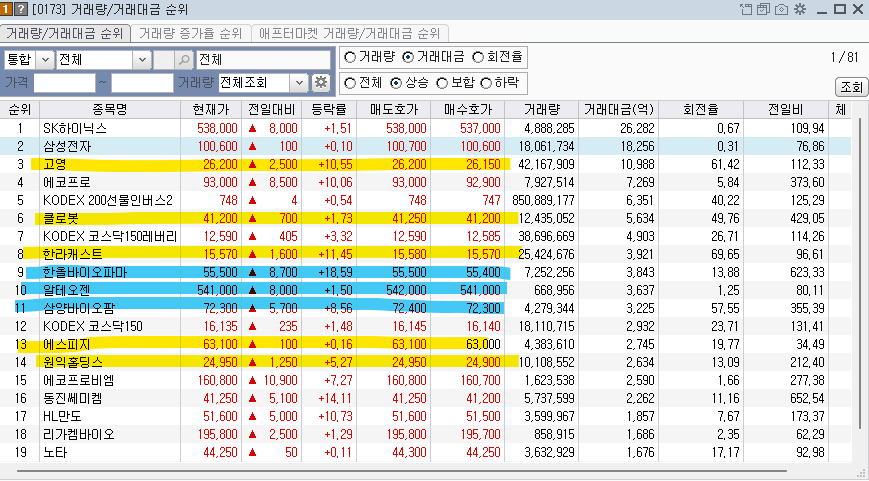The image size is (869, 481).
Task: Select the 전체 radio button
Action: tap(350, 83)
